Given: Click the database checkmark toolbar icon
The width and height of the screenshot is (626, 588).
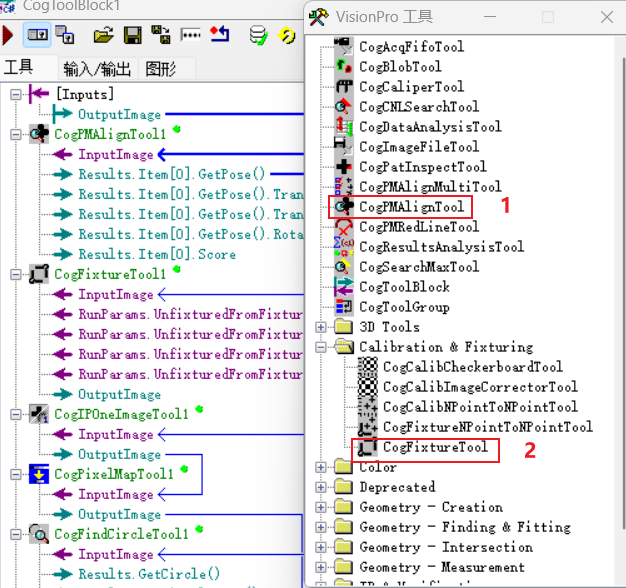Looking at the screenshot, I should point(259,35).
